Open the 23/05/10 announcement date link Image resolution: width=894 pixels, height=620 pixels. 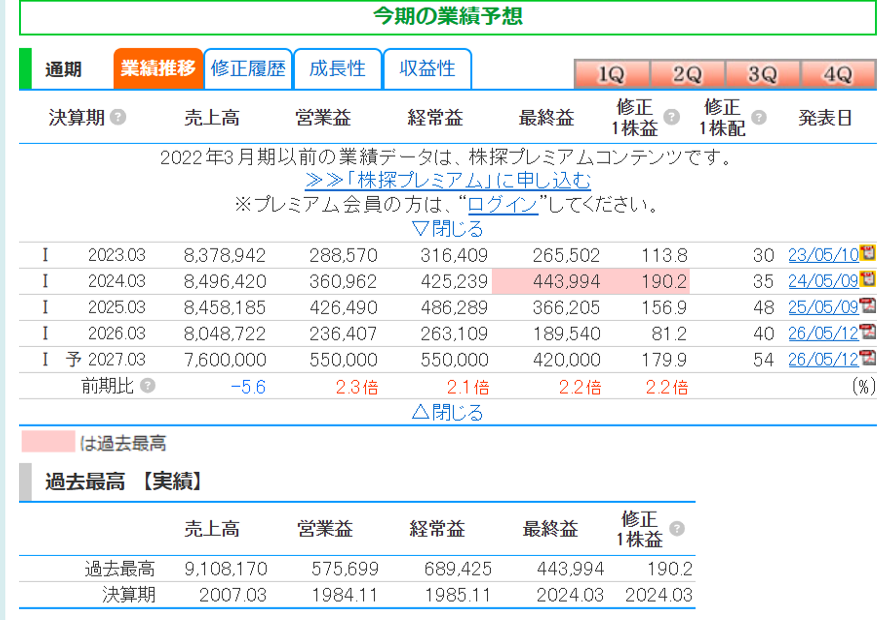click(x=823, y=255)
